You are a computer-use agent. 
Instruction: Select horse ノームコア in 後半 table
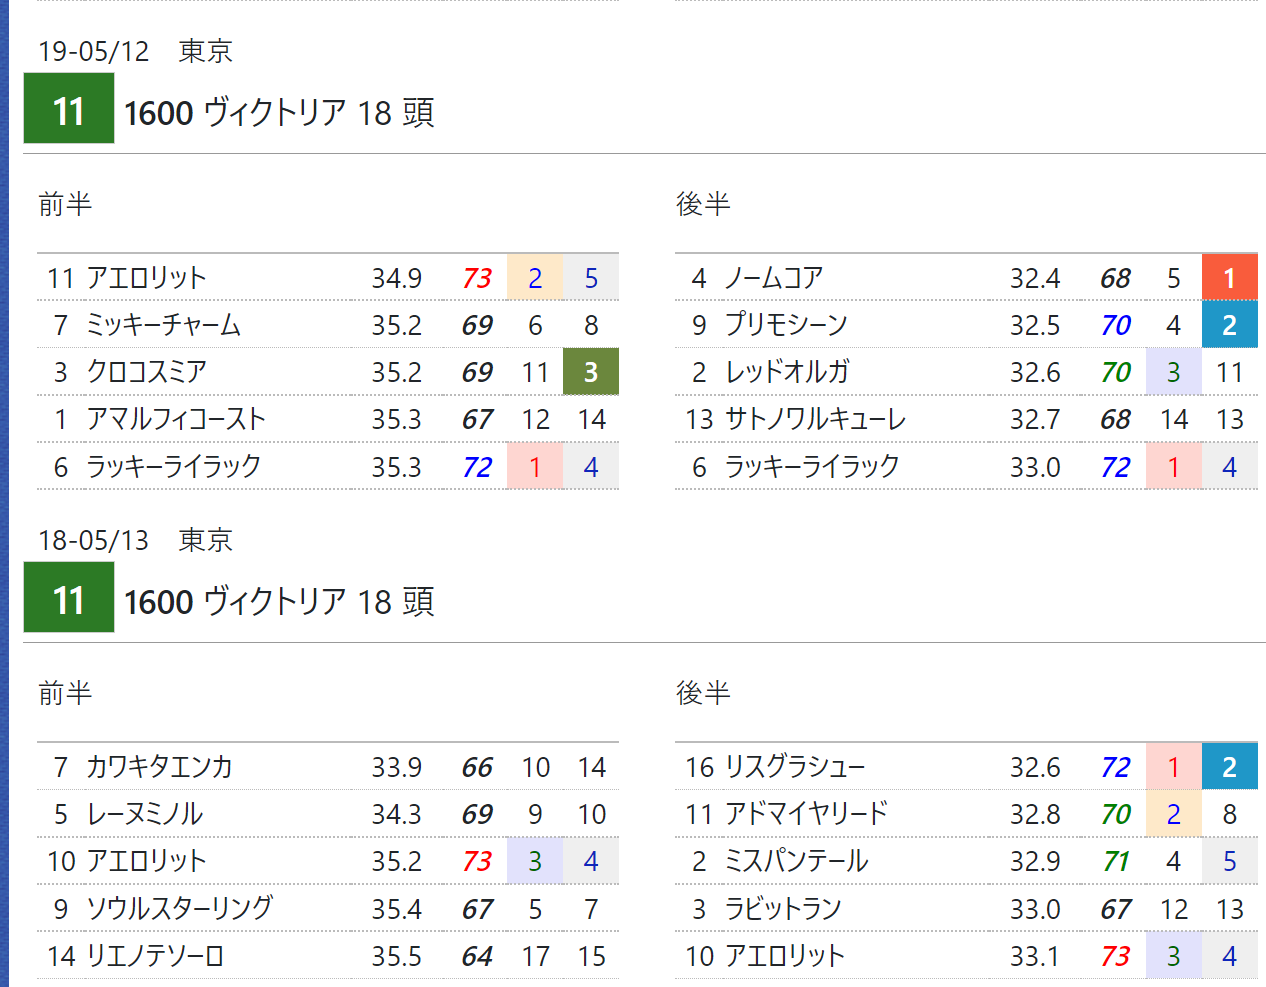tap(773, 278)
